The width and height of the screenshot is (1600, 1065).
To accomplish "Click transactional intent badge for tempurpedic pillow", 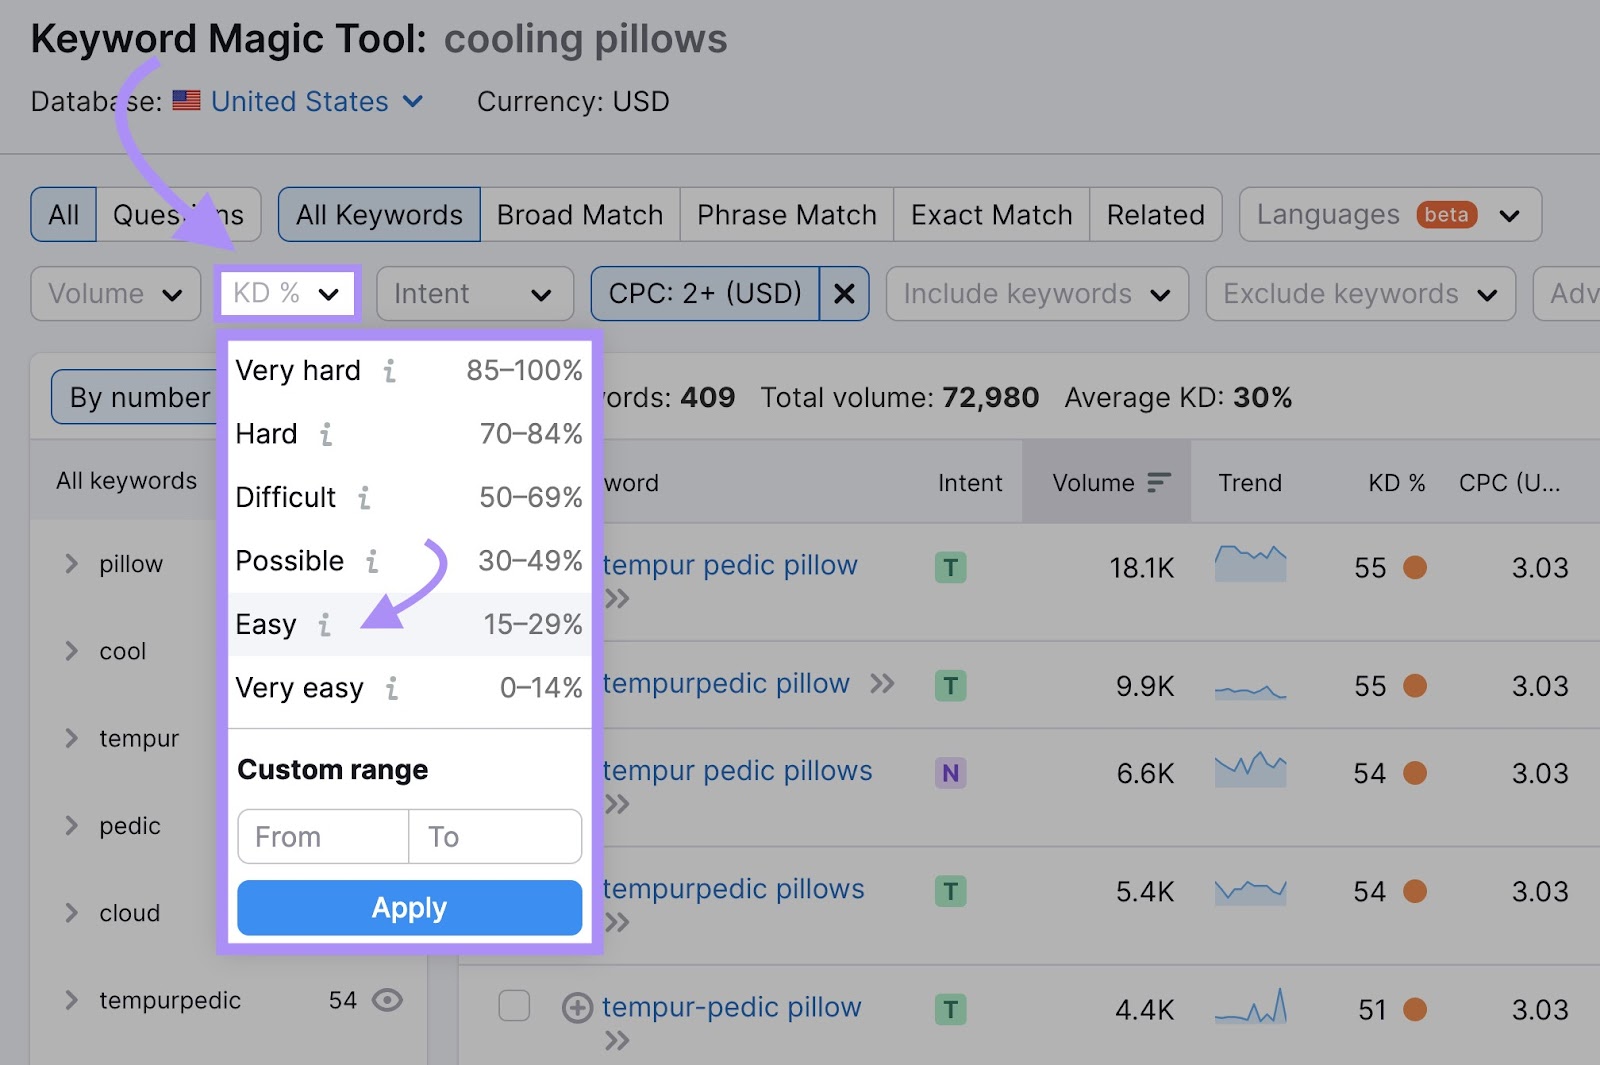I will pos(950,686).
